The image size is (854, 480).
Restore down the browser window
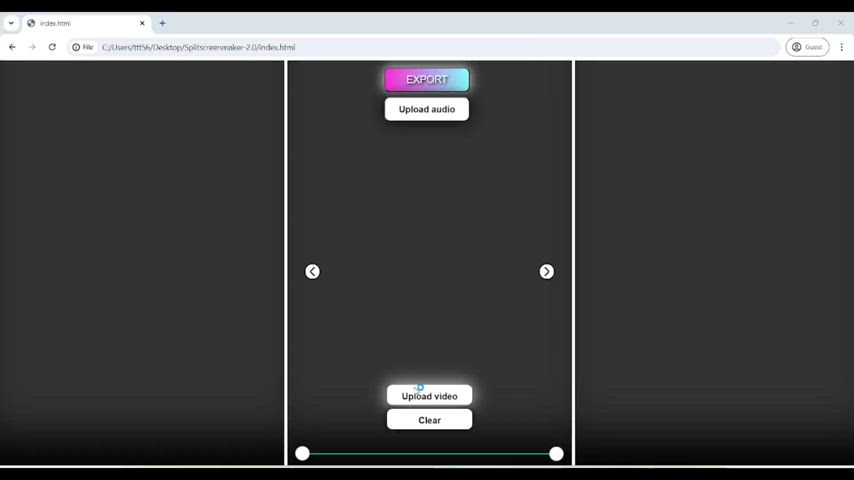(815, 23)
